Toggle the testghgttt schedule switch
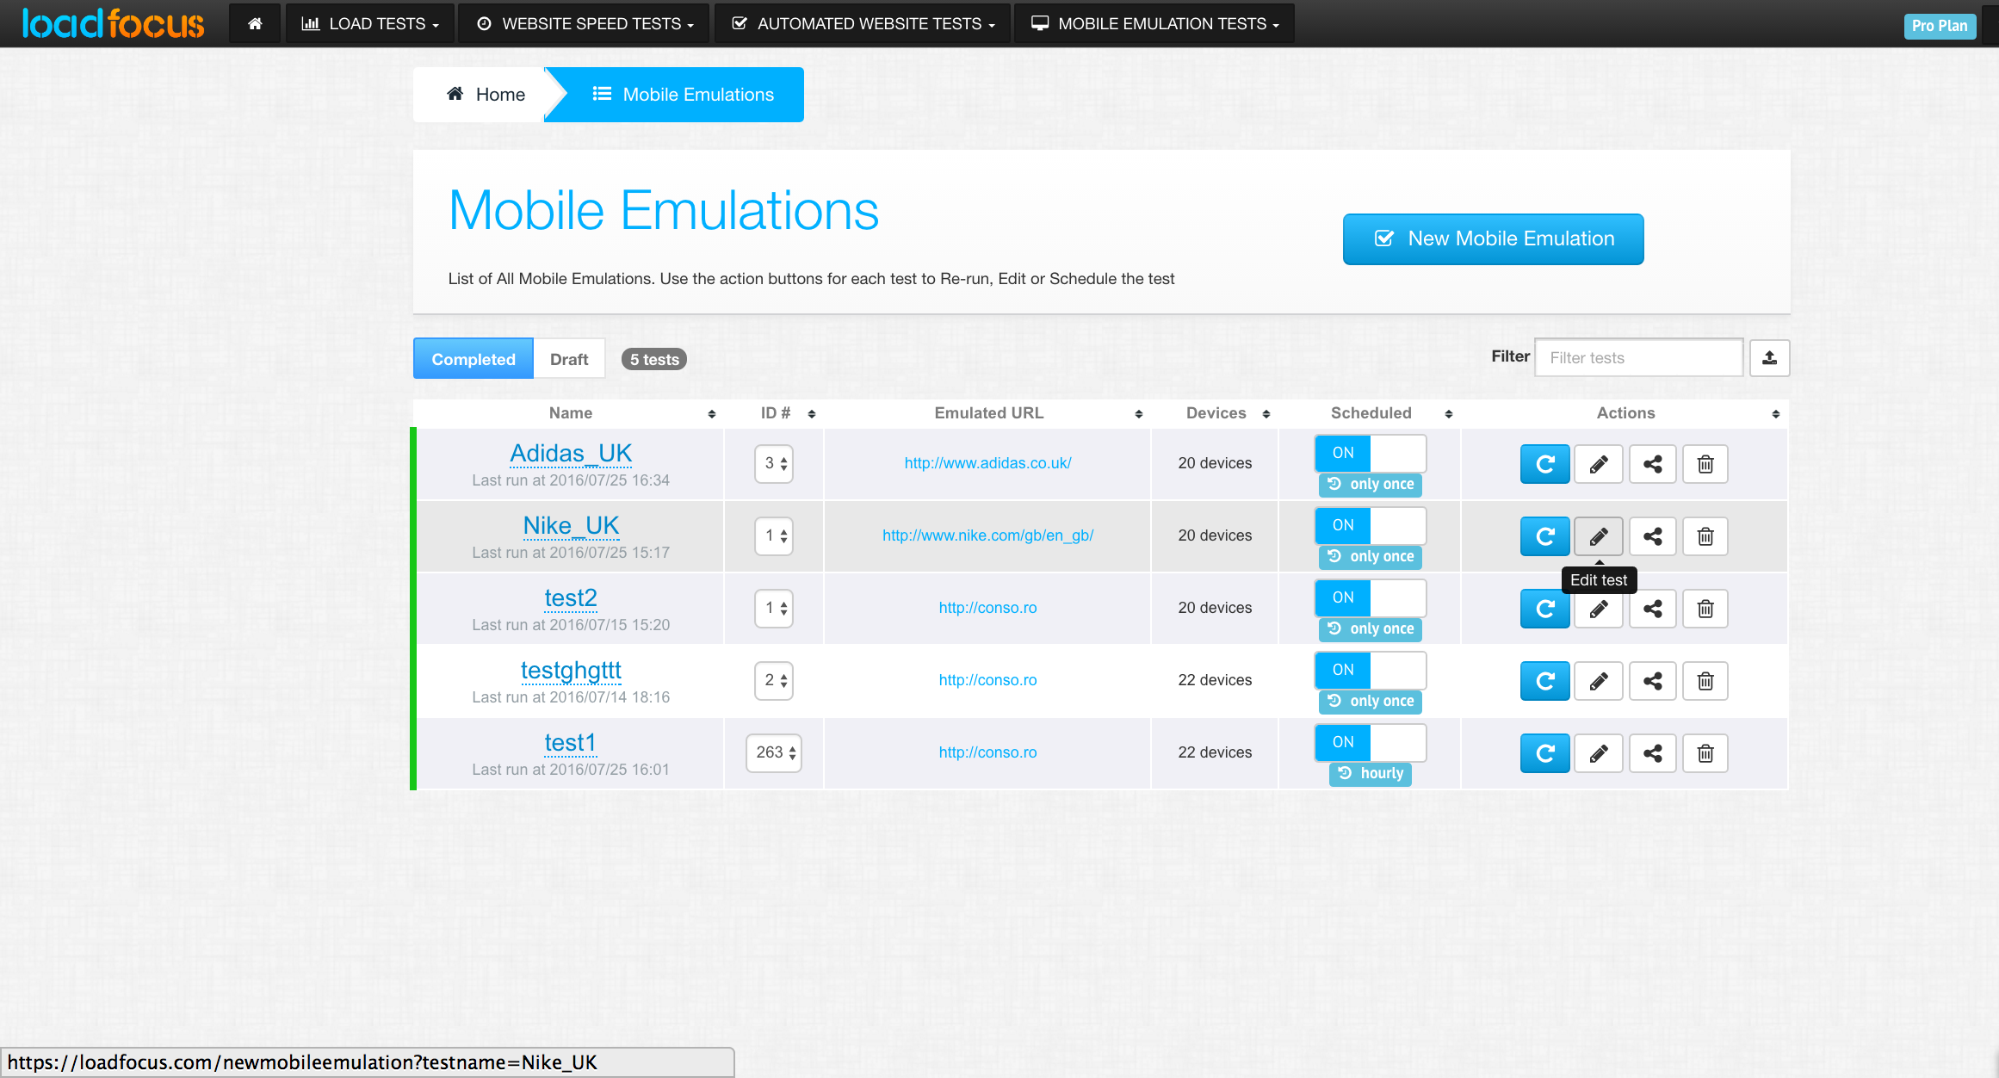 (1370, 670)
